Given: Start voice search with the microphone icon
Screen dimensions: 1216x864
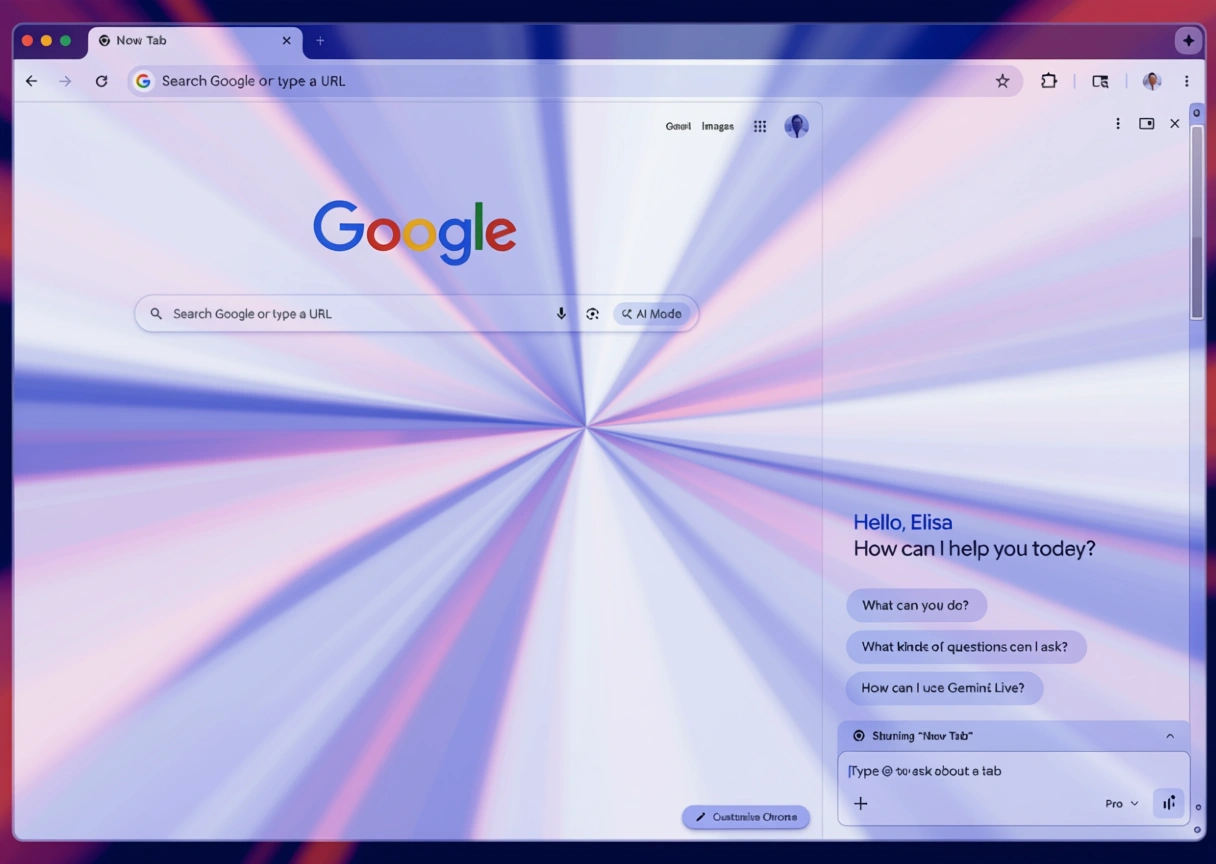Looking at the screenshot, I should (561, 314).
